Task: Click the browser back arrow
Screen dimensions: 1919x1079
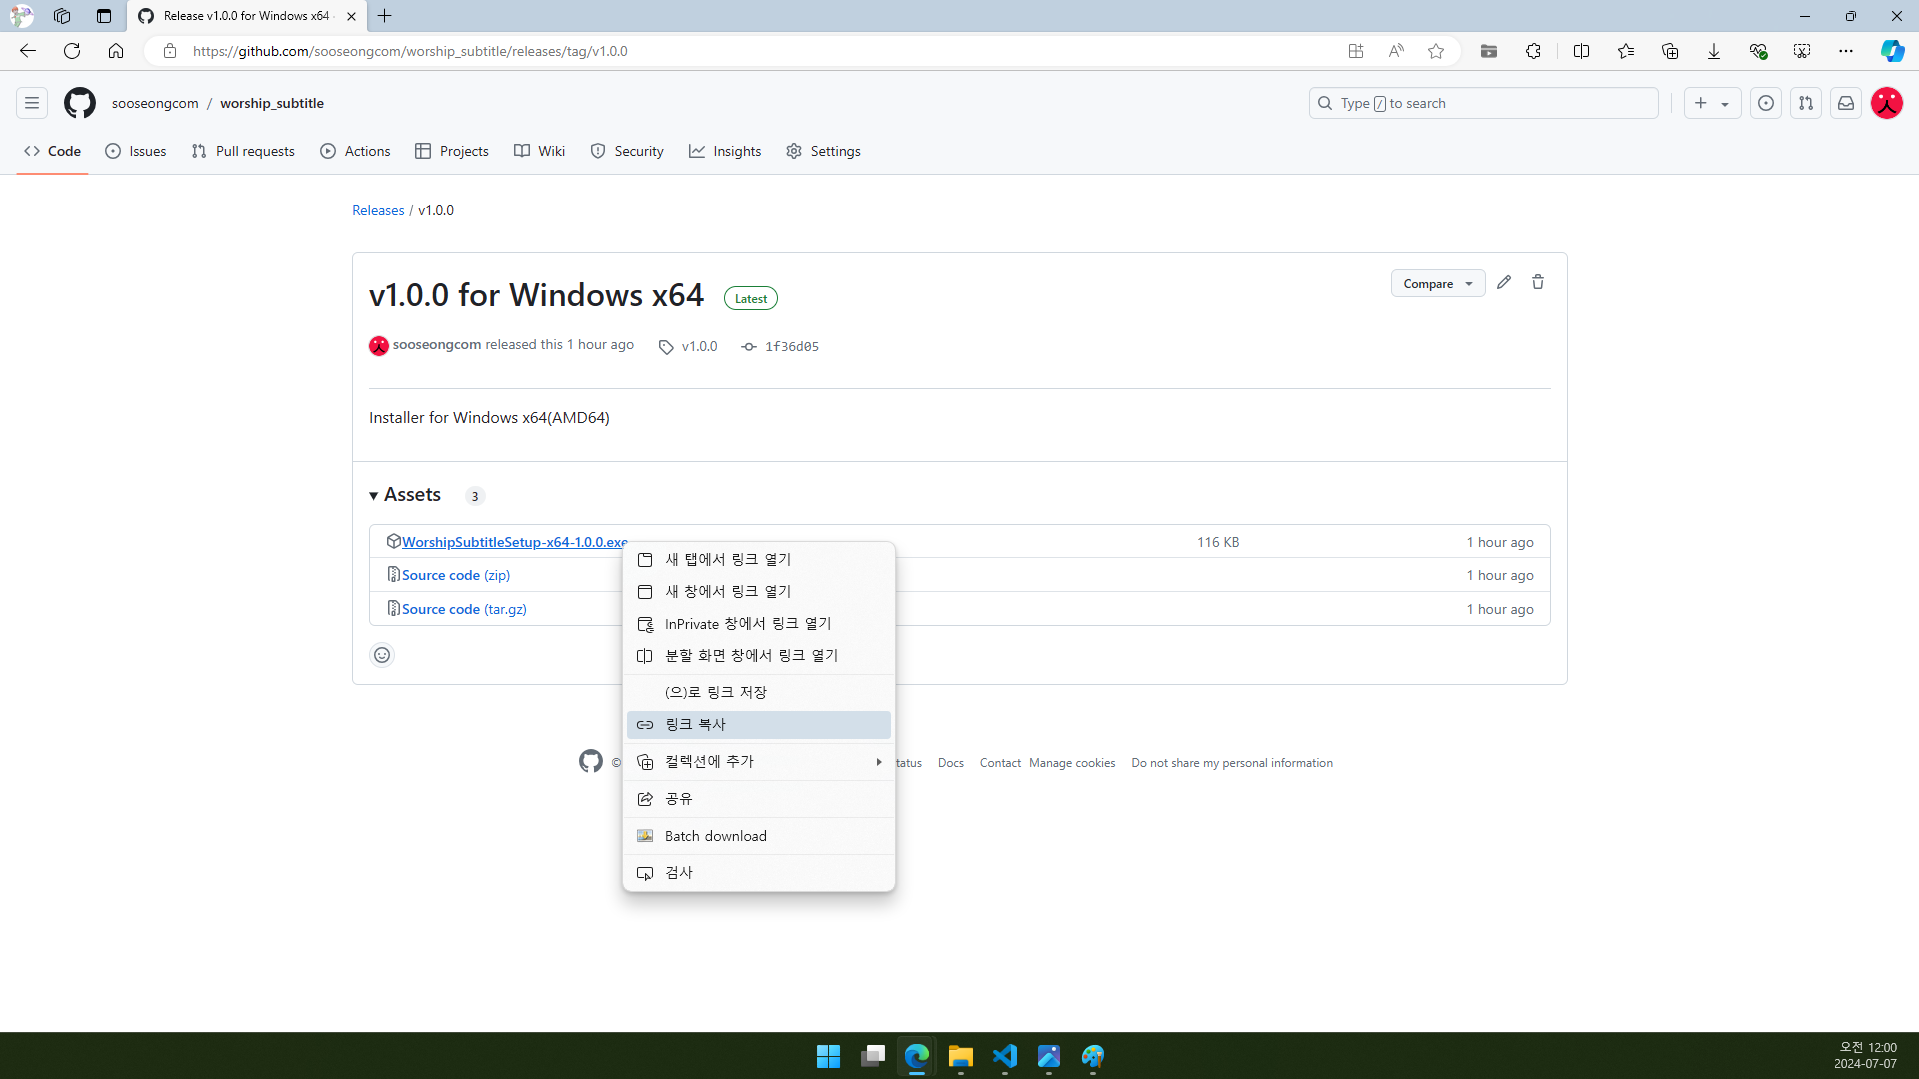Action: pyautogui.click(x=28, y=51)
